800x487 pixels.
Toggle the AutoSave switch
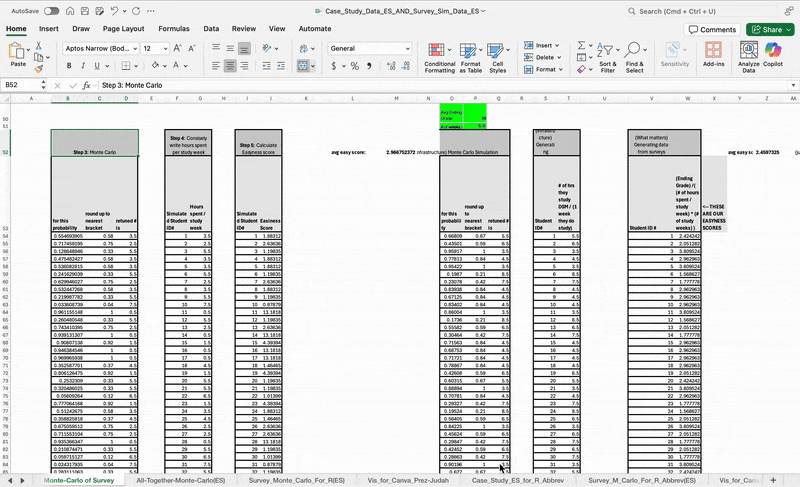51,11
